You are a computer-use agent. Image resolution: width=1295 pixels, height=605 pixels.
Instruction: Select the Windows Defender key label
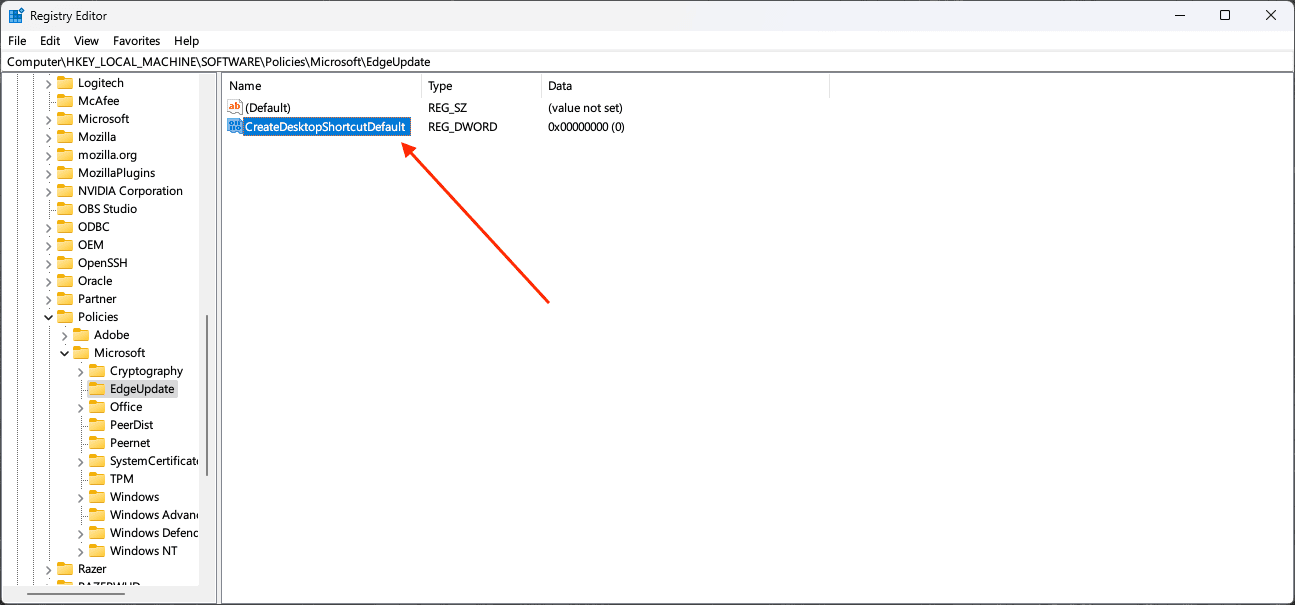tap(154, 533)
